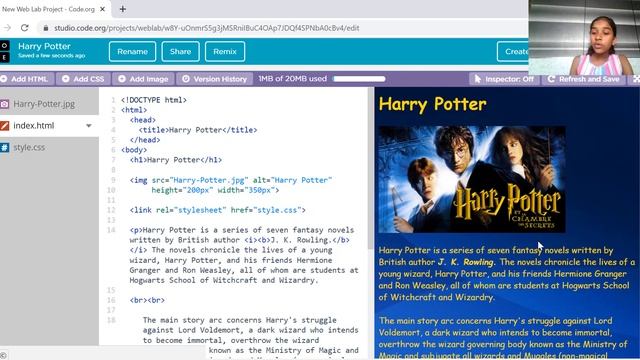The width and height of the screenshot is (640, 360).
Task: Open a new browser tab
Action: 122,9
